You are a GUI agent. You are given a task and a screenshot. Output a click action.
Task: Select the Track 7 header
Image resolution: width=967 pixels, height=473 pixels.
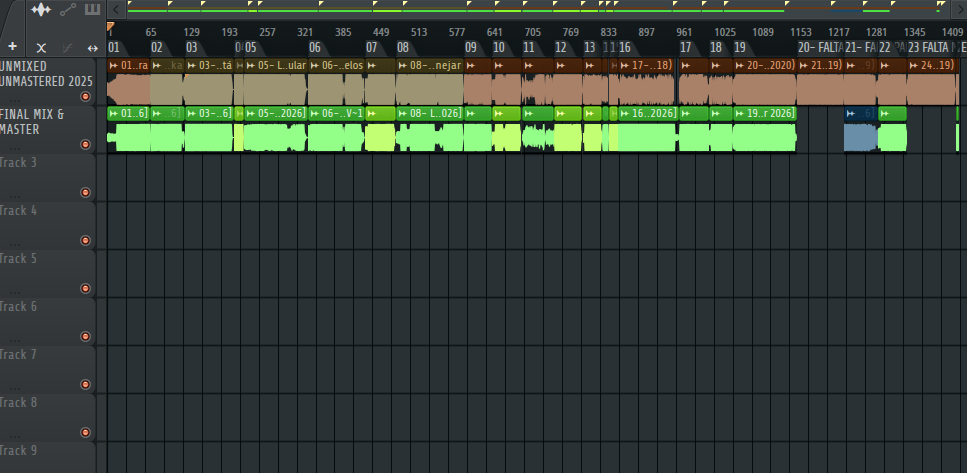click(47, 369)
